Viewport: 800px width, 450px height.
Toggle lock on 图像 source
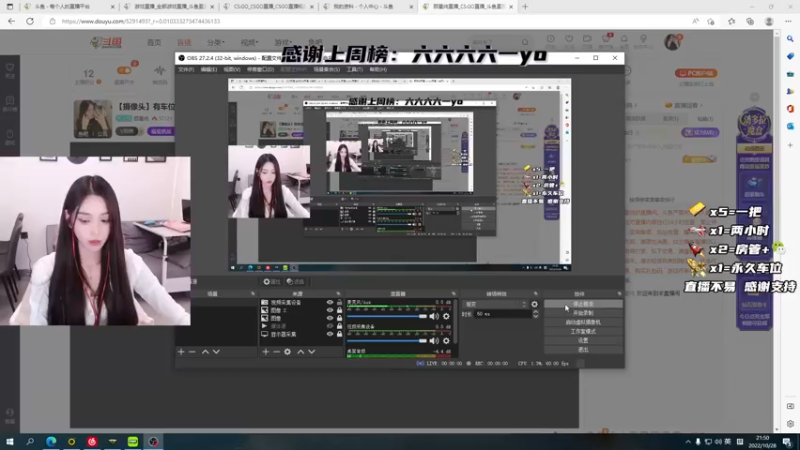339,318
